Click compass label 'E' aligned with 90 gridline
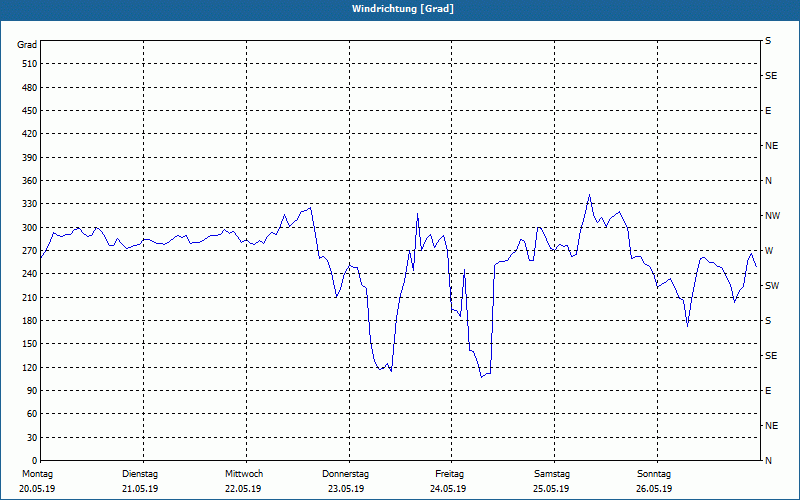800x500 pixels. point(768,391)
